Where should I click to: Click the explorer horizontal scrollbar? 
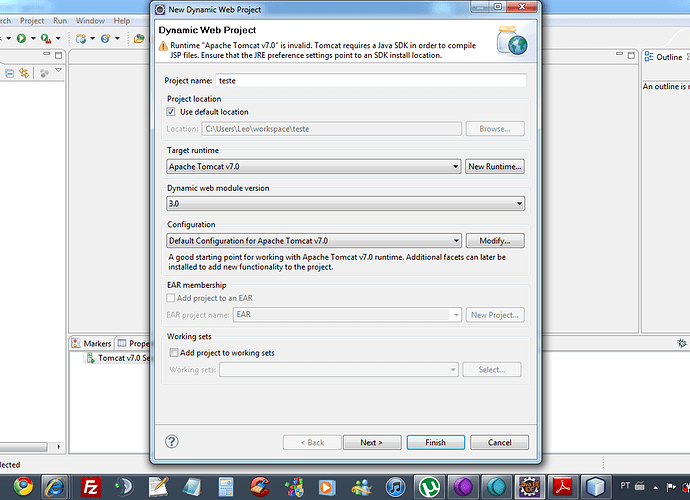click(32, 447)
